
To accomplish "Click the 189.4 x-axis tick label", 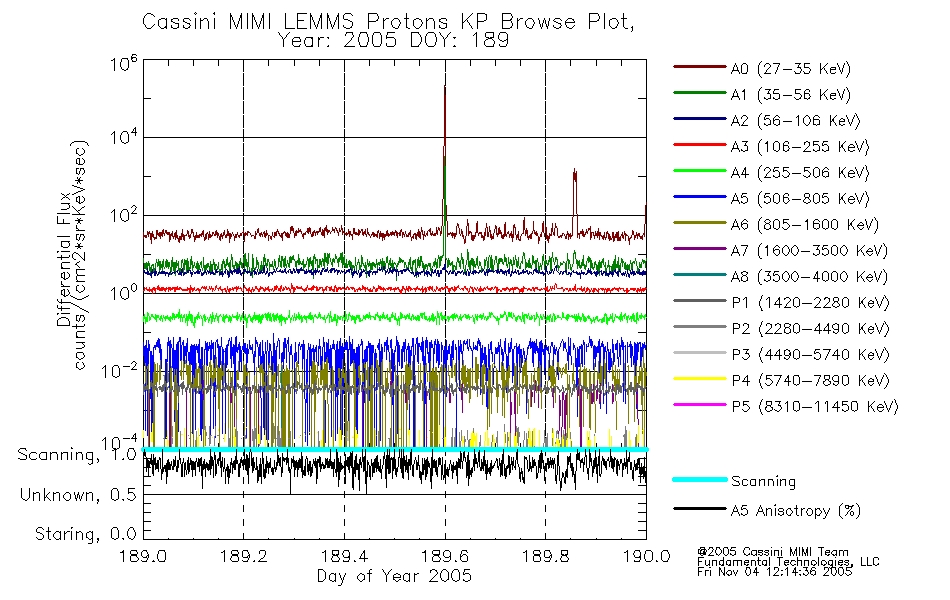I will (344, 556).
